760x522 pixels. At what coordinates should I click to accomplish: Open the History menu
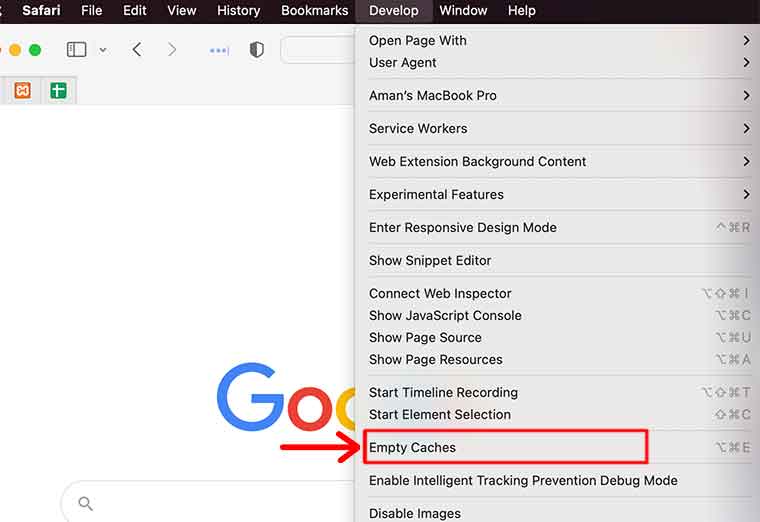[238, 11]
